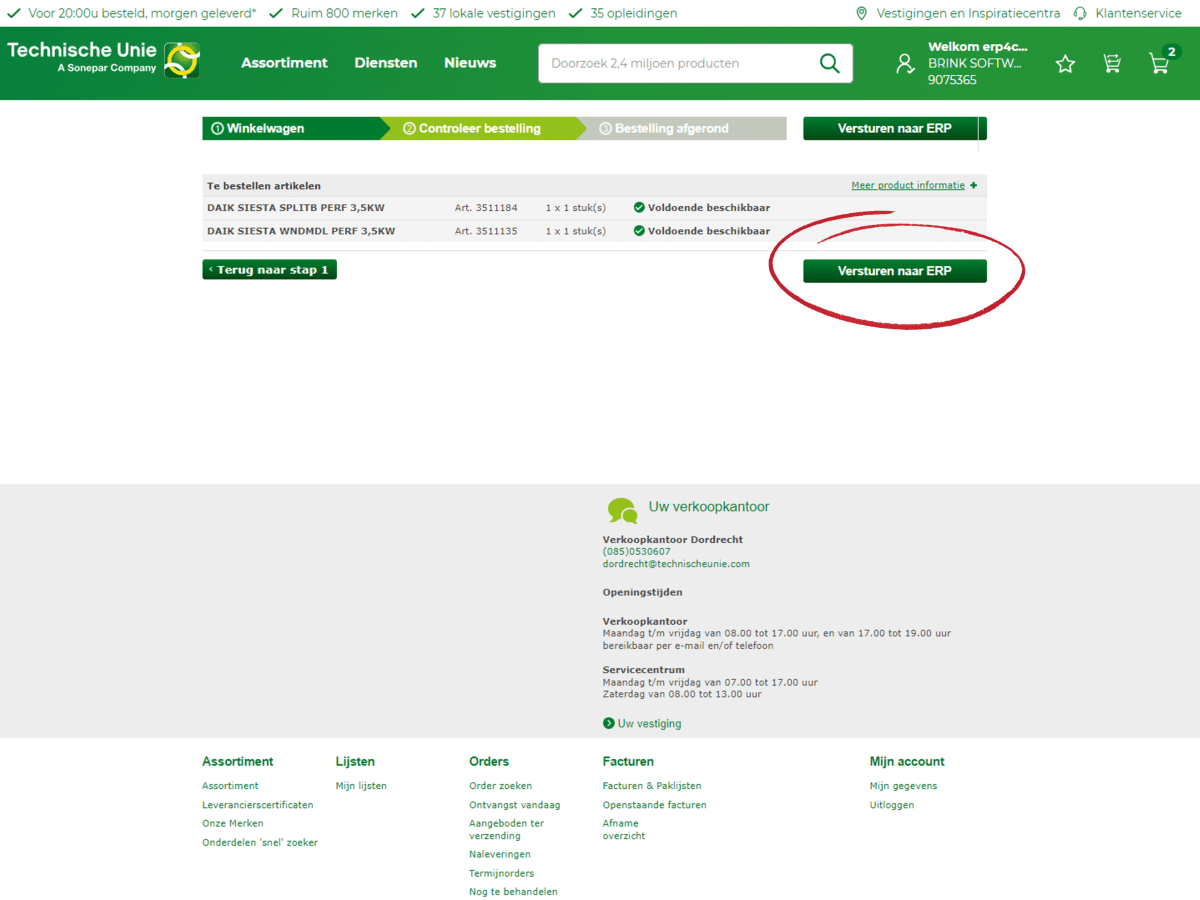Open Termijnorders footer link

pos(502,874)
